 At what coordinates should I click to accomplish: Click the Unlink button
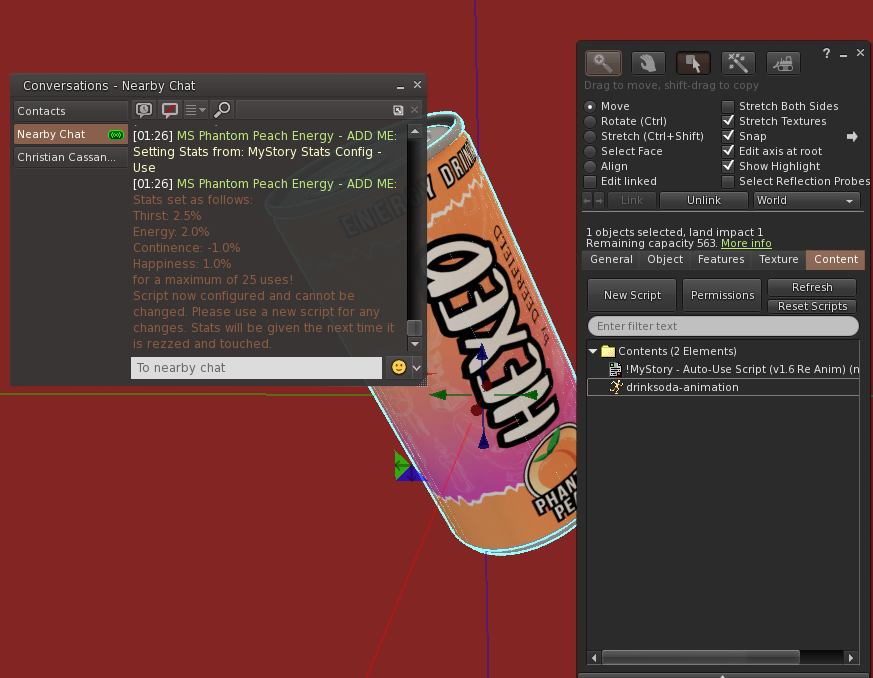[704, 200]
